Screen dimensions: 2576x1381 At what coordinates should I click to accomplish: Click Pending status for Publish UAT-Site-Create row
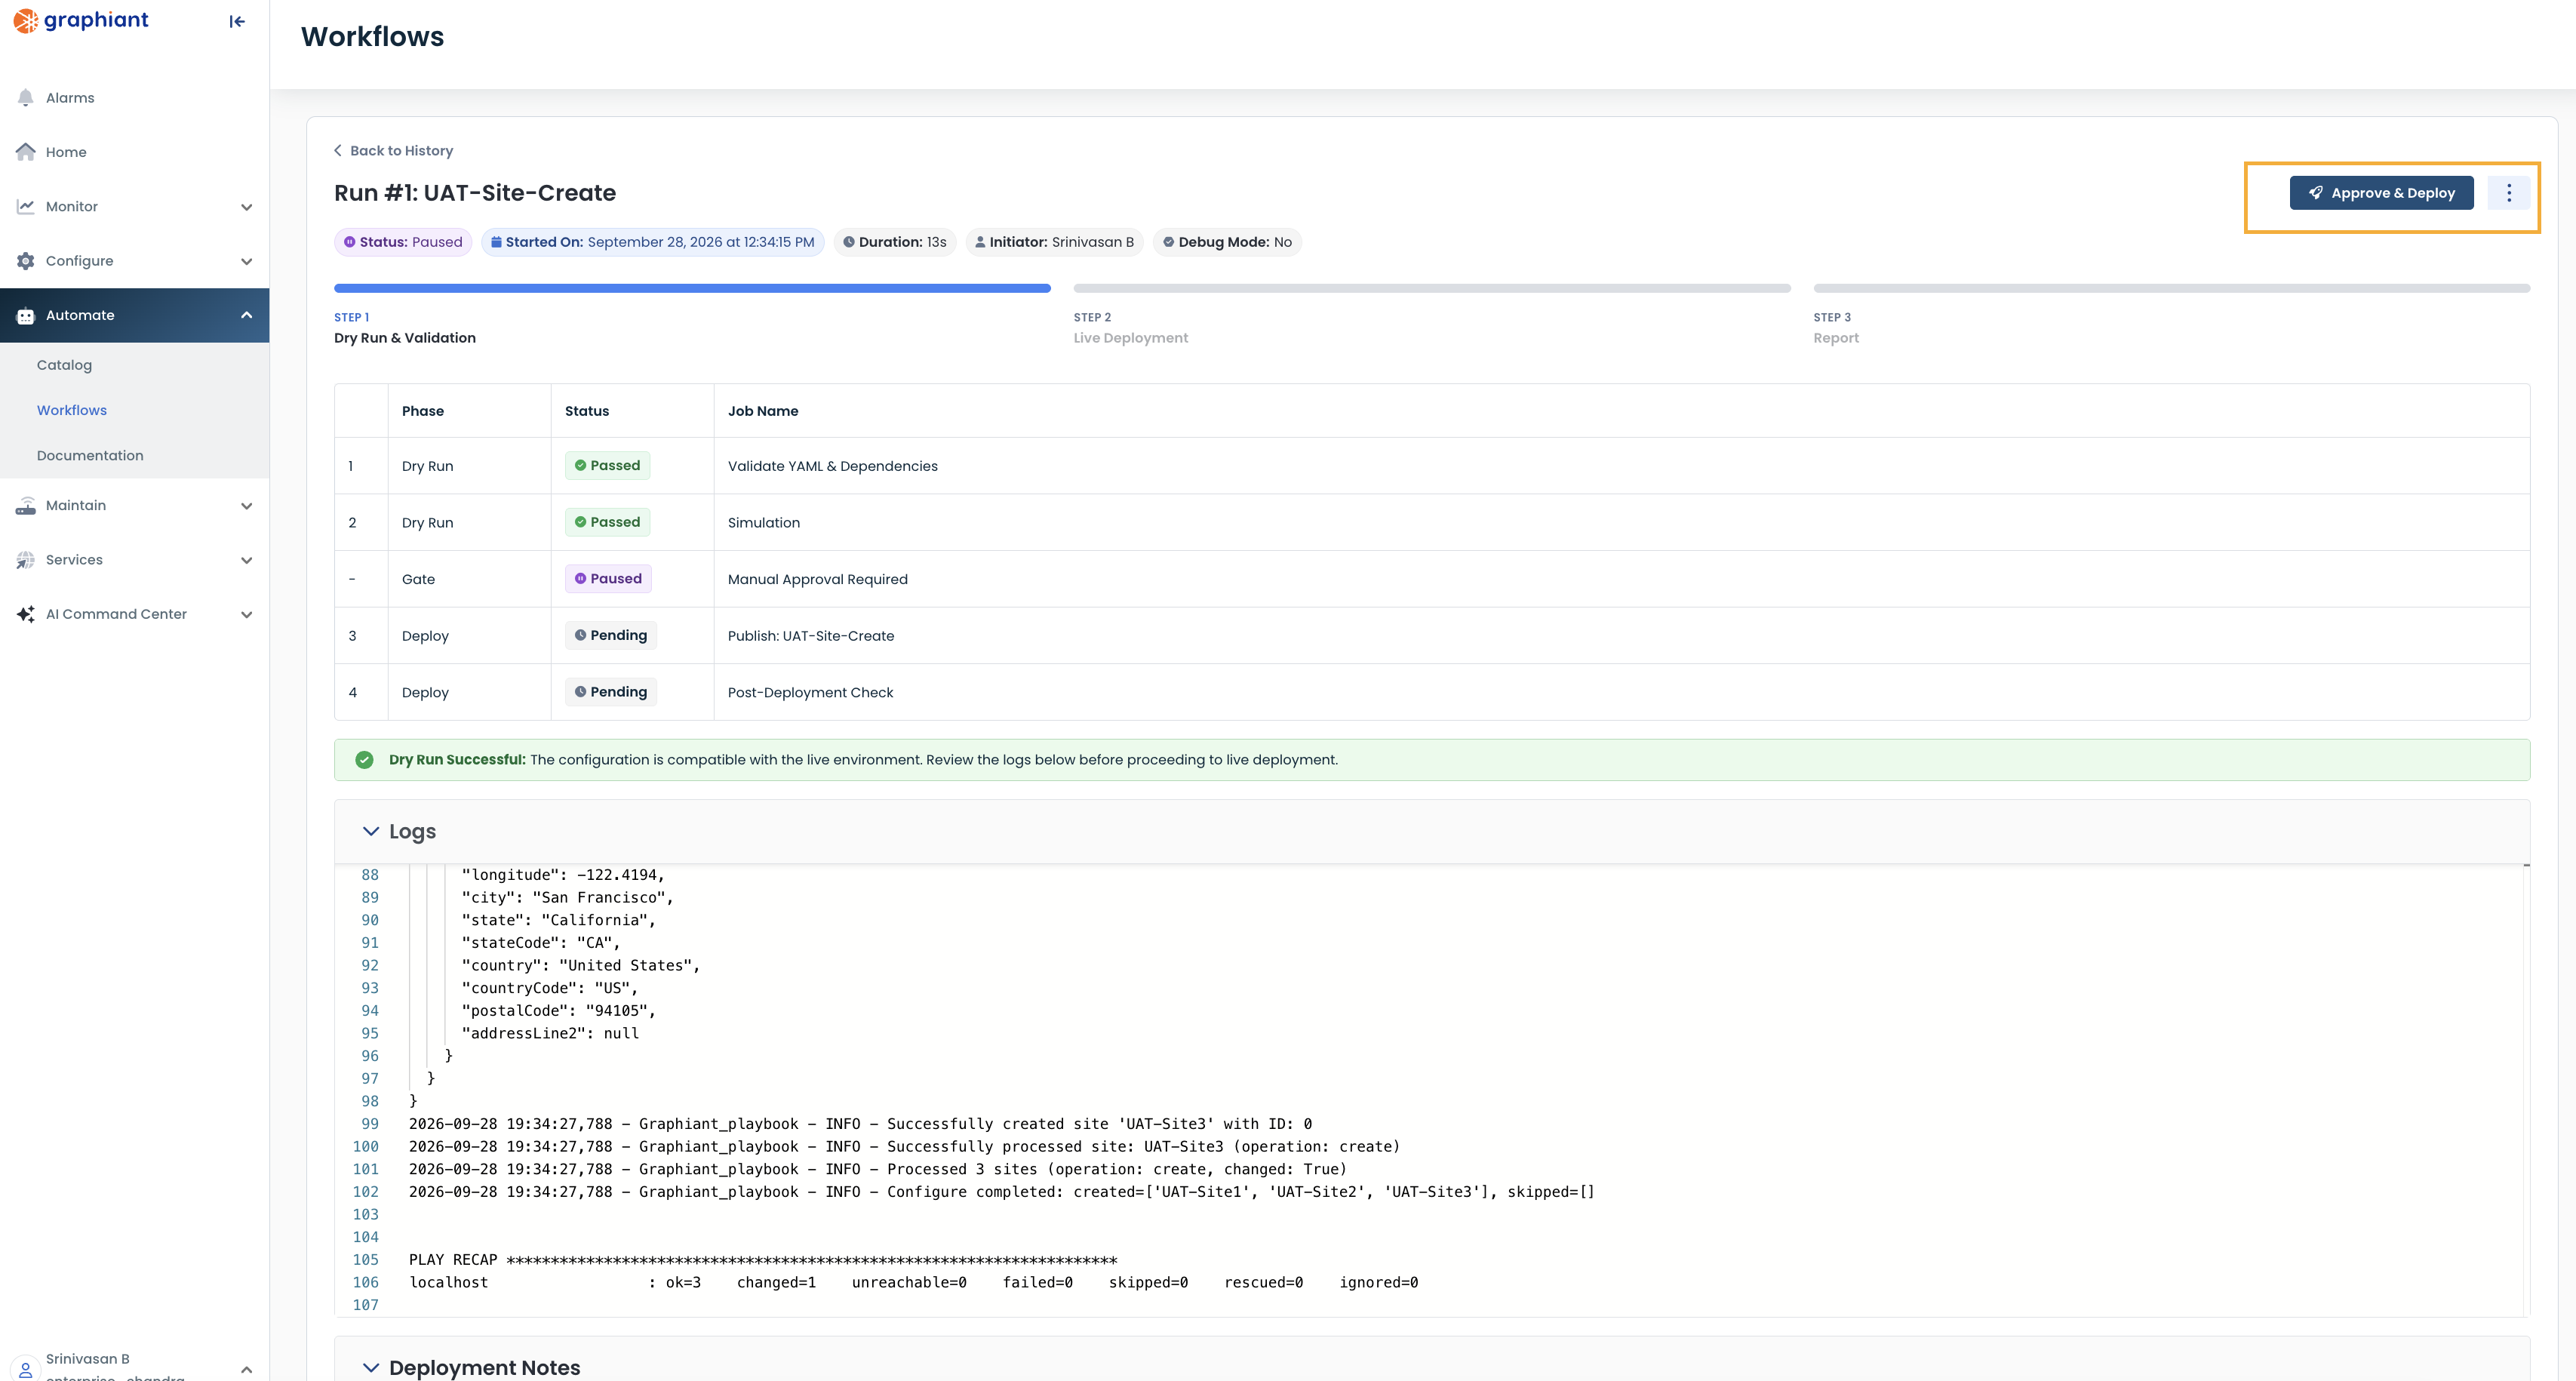(x=611, y=635)
